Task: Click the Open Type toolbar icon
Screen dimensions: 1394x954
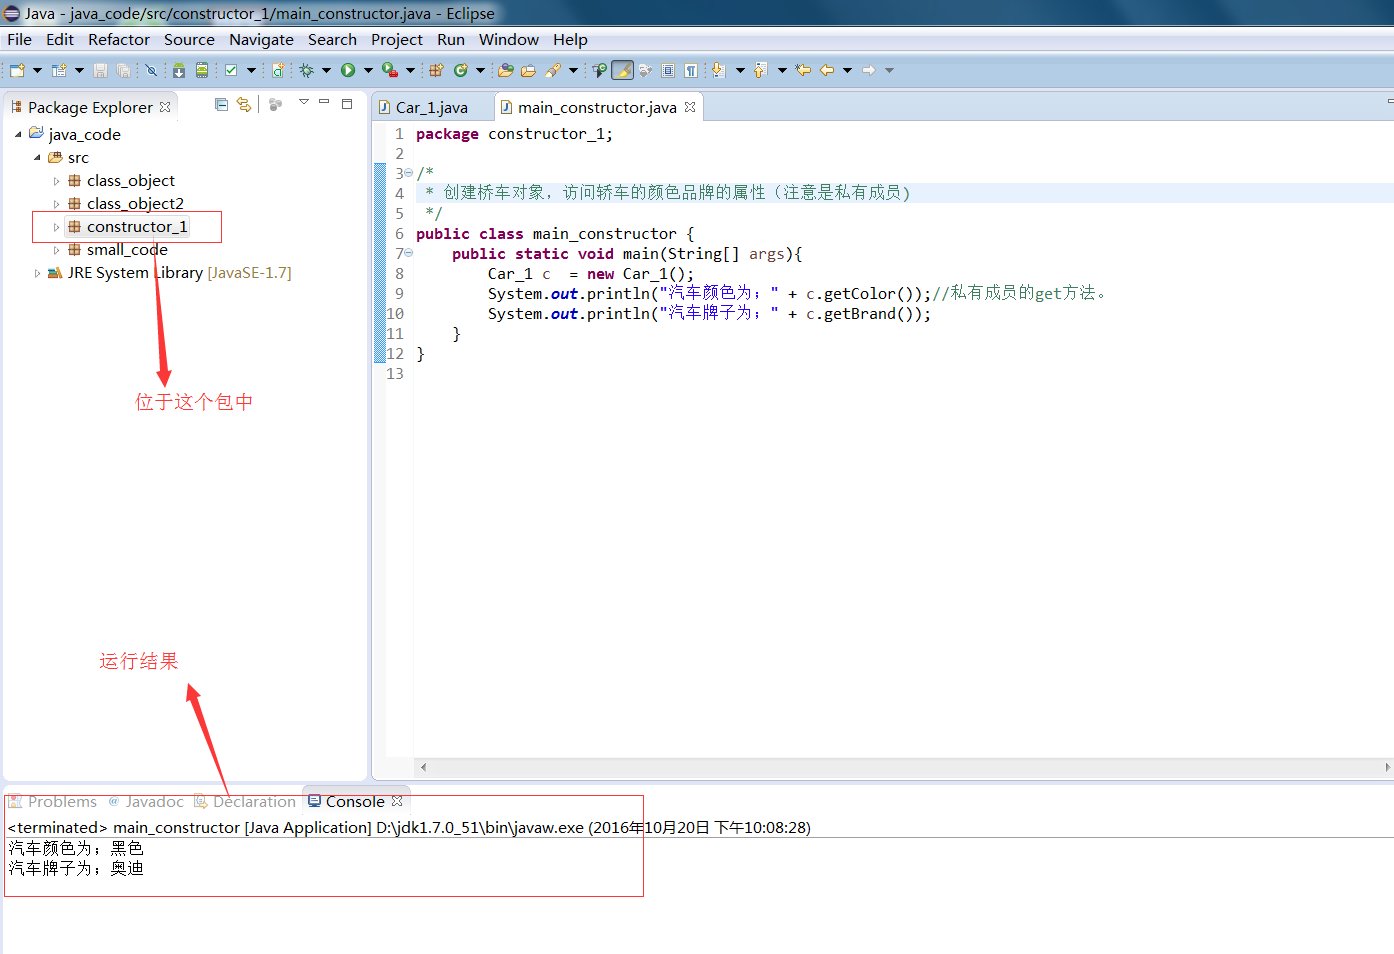Action: point(506,70)
